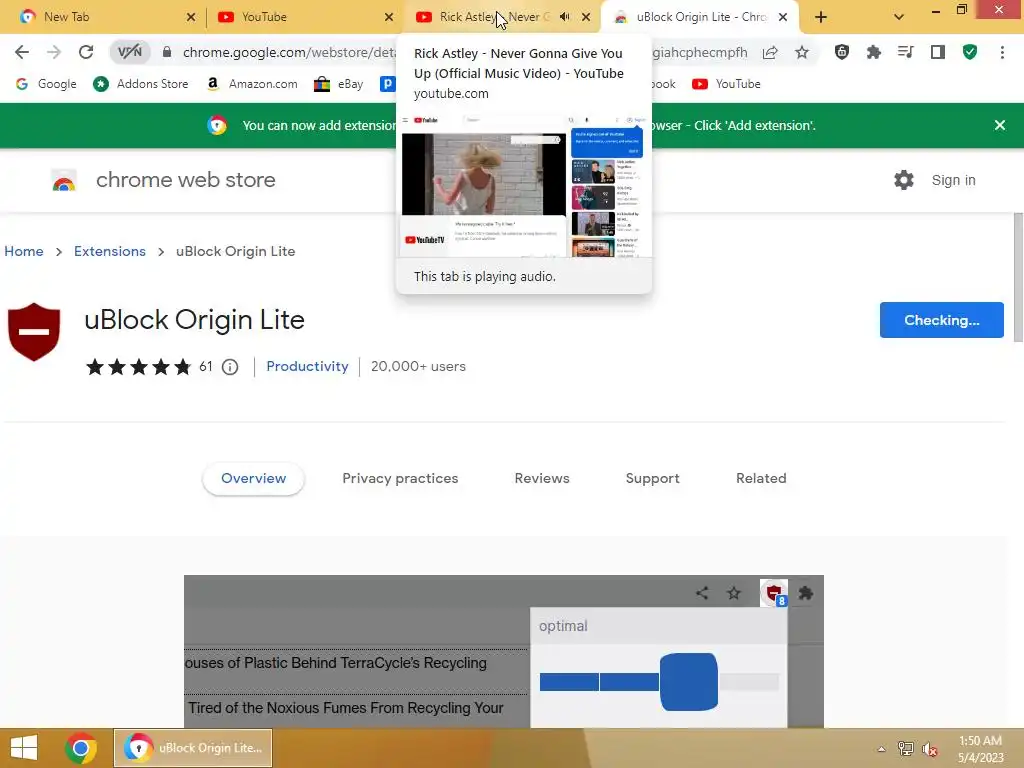Open the Support tab
Viewport: 1024px width, 768px height.
point(652,479)
